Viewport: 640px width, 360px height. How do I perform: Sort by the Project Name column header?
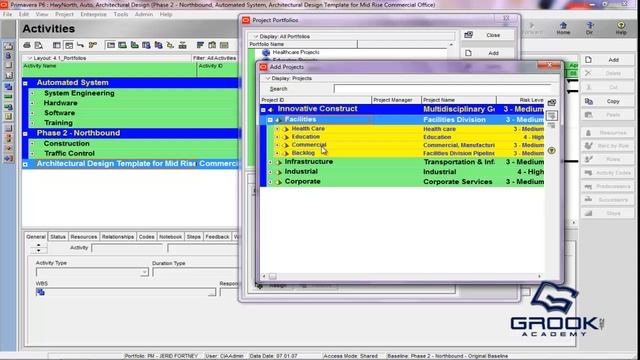coord(459,100)
